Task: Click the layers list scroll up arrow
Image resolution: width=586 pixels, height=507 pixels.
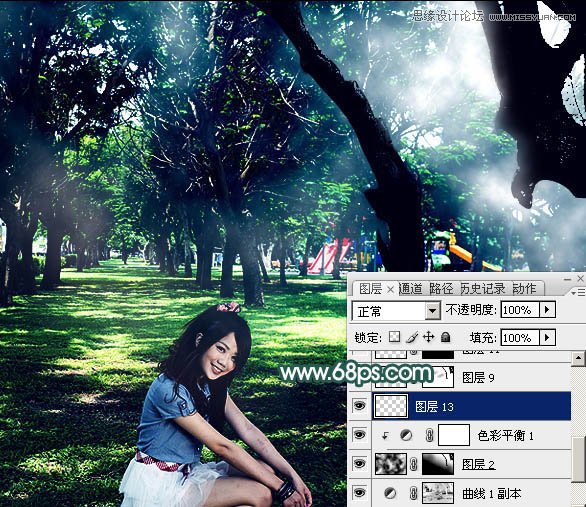Action: [578, 358]
